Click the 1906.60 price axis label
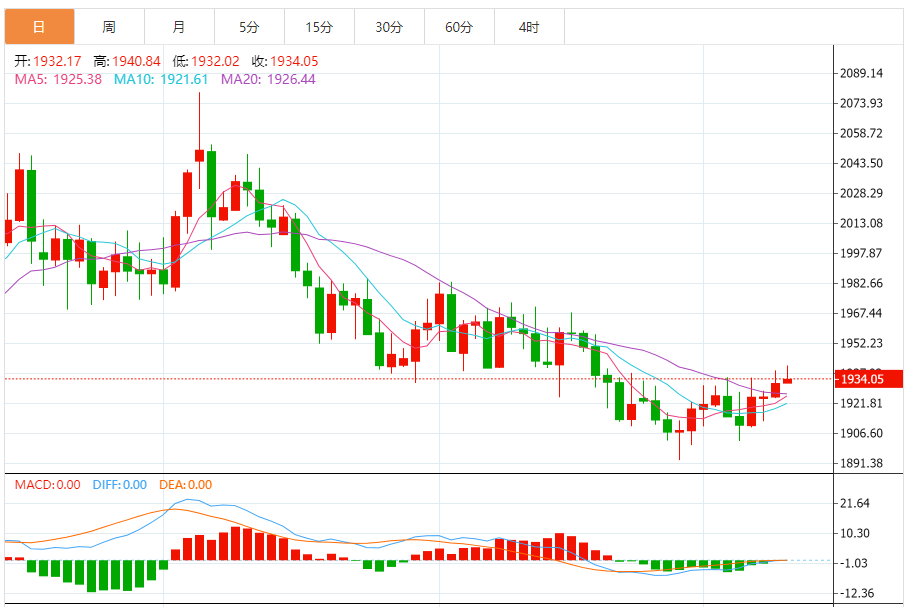Viewport: 911px width, 607px height. pos(861,433)
